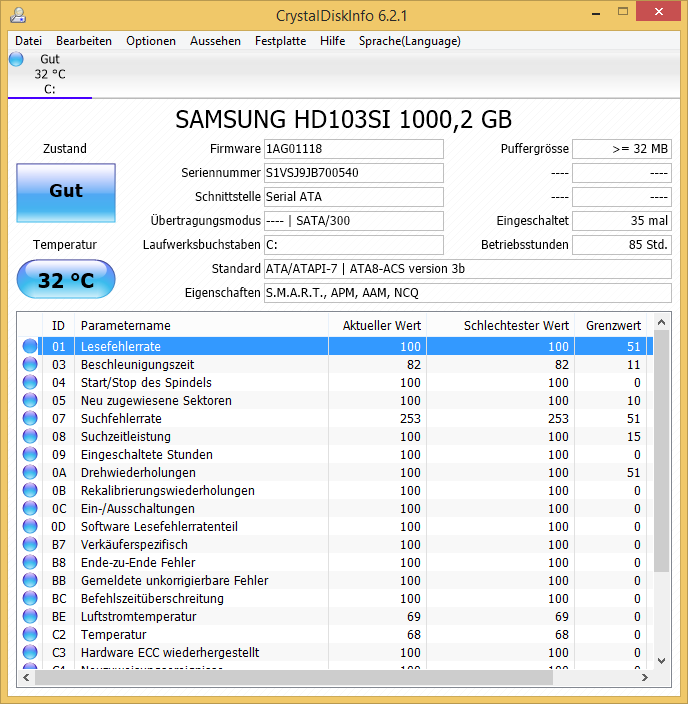Viewport: 688px width, 704px height.
Task: Click the Parametername column header
Action: coord(202,326)
